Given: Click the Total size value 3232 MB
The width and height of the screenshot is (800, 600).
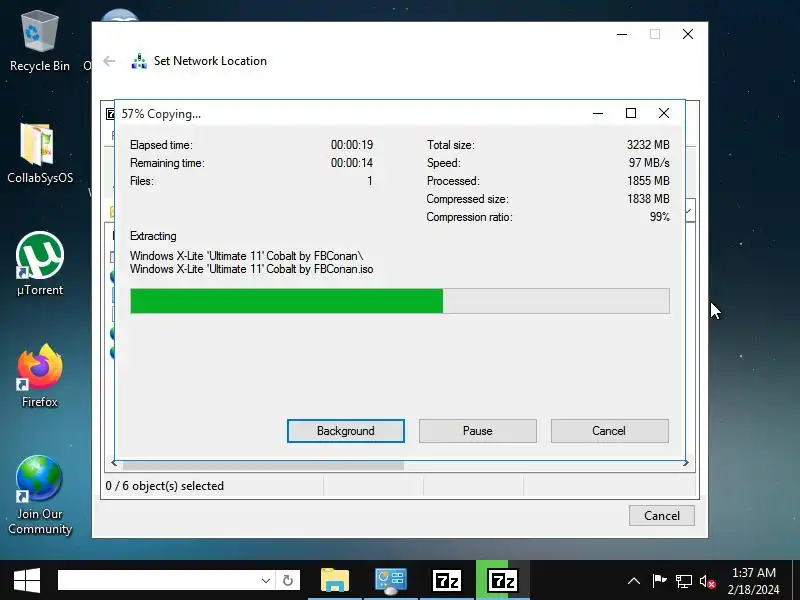Looking at the screenshot, I should (x=648, y=145).
